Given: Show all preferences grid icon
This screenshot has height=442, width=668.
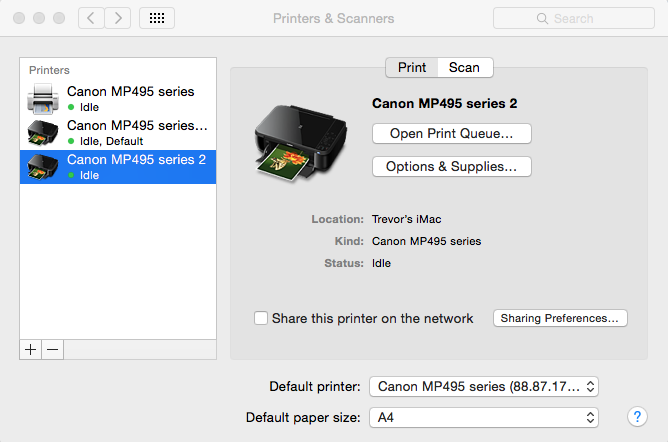Looking at the screenshot, I should [157, 18].
